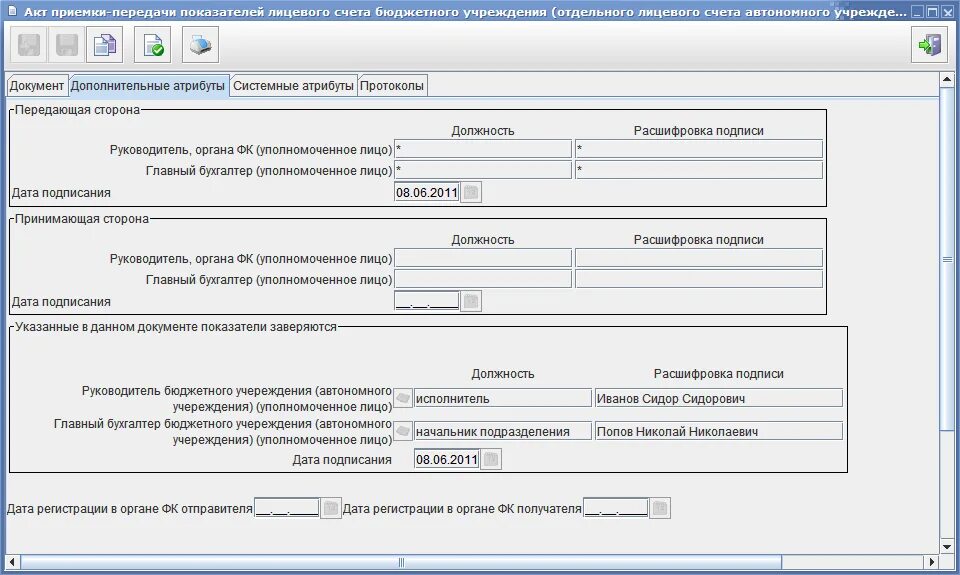Click the first disabled save icon in toolbar
Image resolution: width=960 pixels, height=575 pixels.
click(29, 45)
